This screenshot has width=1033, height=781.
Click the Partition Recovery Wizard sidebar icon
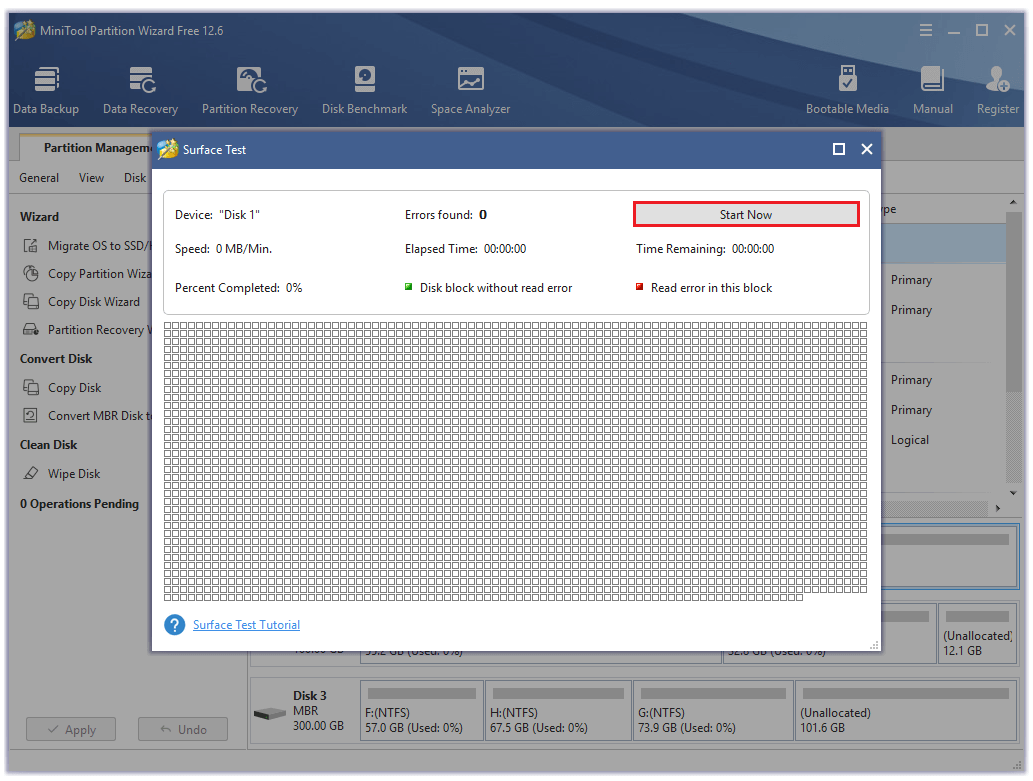[x=30, y=330]
